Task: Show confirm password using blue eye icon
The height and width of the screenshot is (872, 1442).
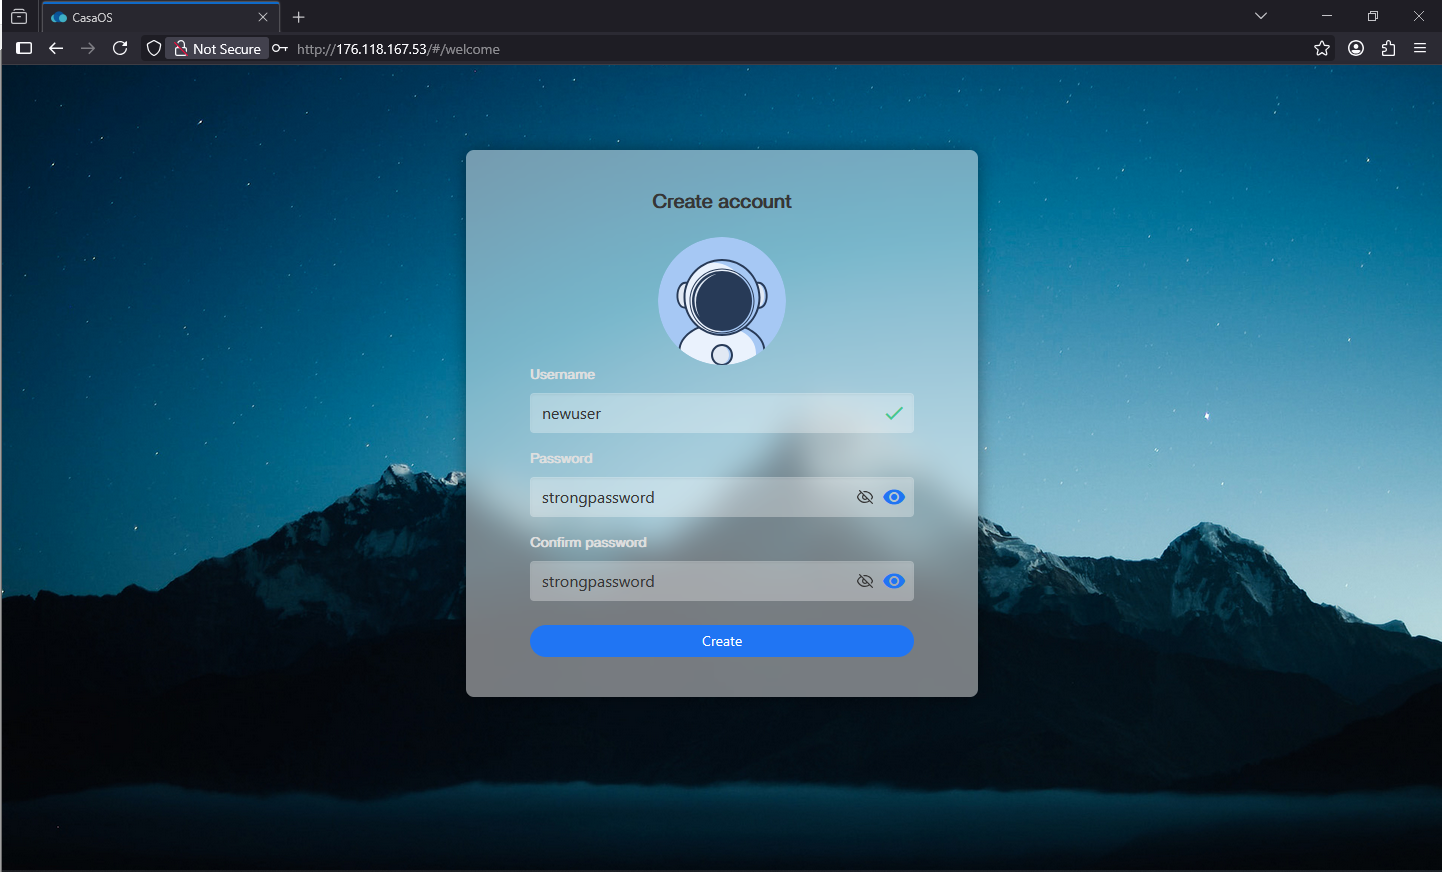Action: click(x=894, y=581)
